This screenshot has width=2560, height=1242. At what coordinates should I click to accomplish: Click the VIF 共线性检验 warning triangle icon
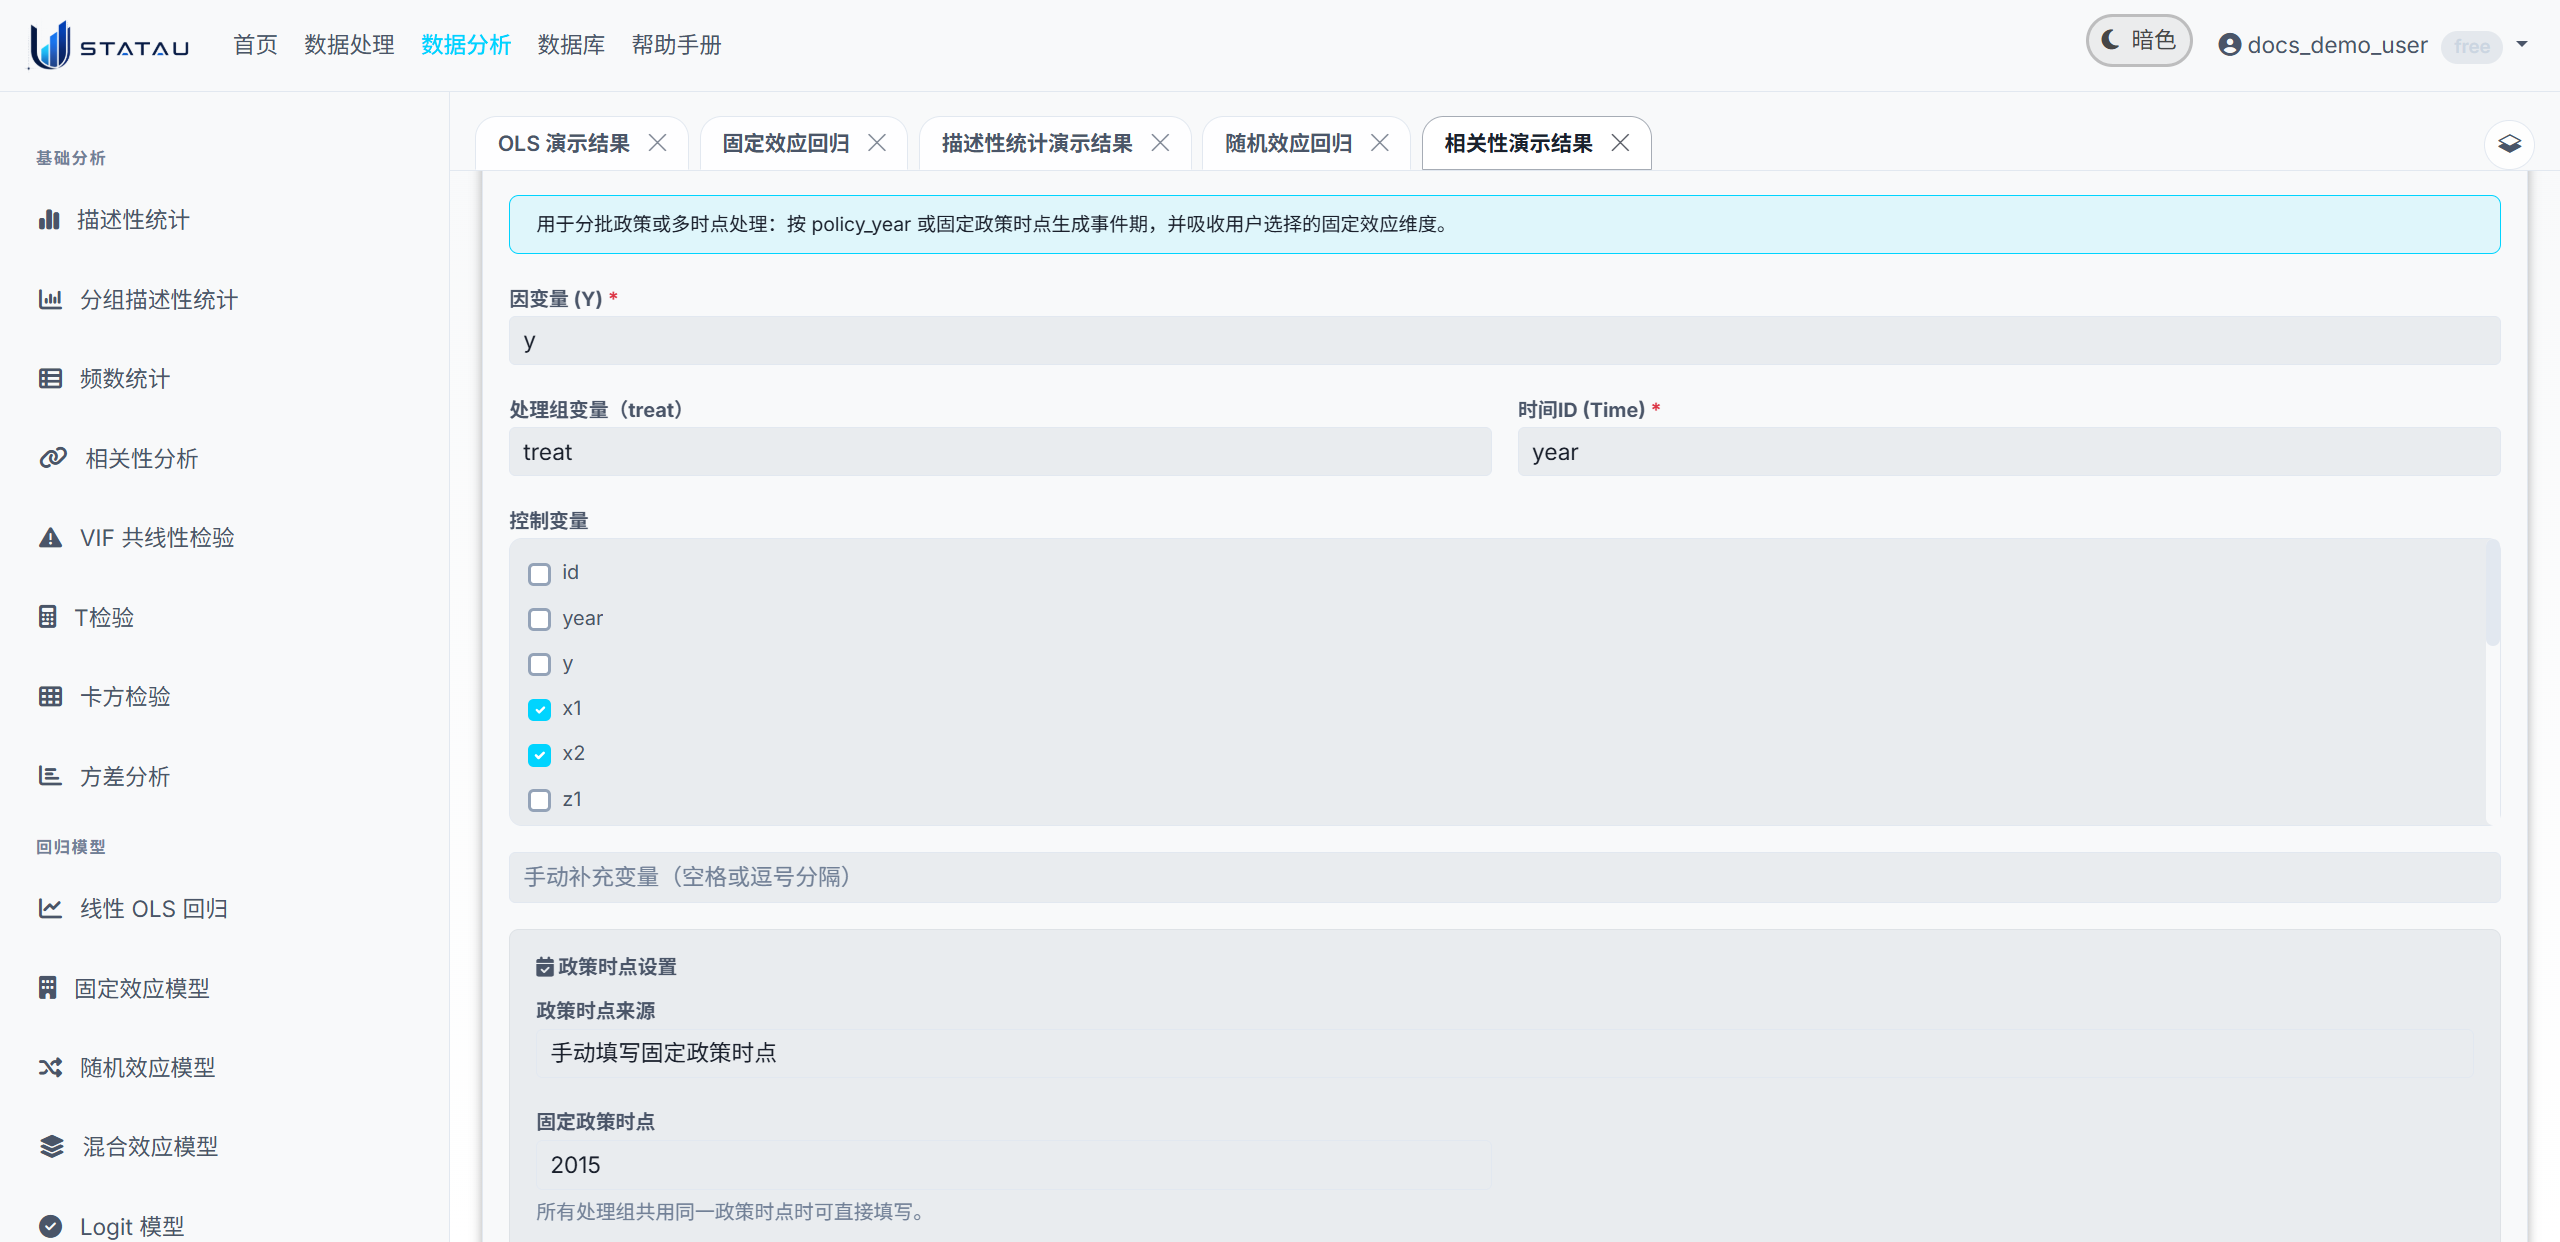pos(50,537)
